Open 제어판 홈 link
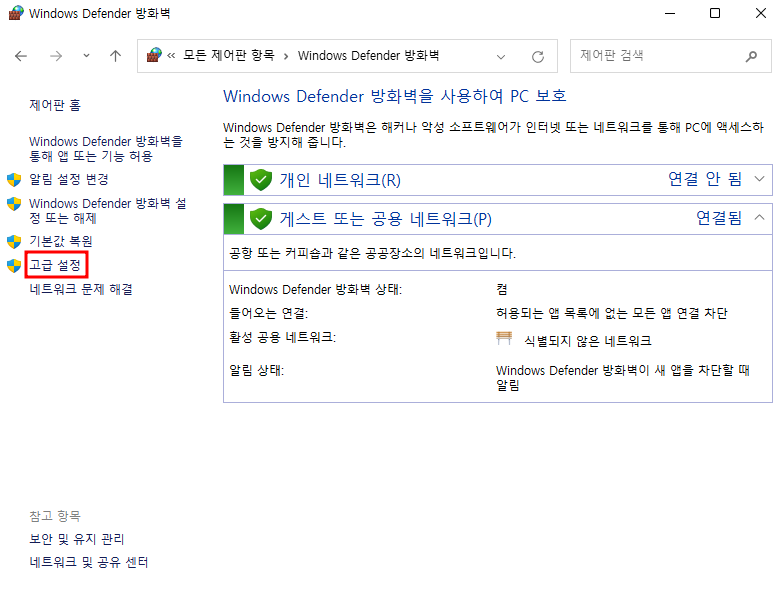 pos(55,105)
